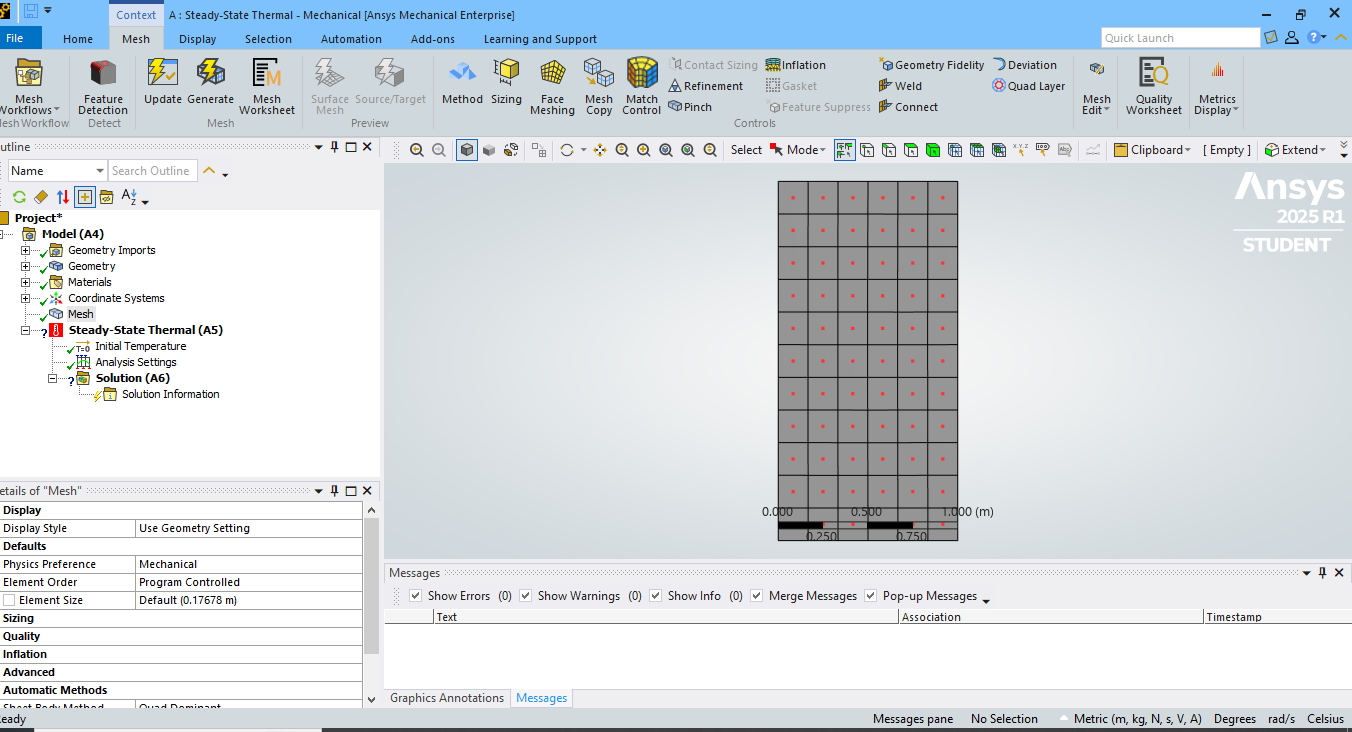Image resolution: width=1352 pixels, height=732 pixels.
Task: Switch to the Home ribbon tab
Action: click(x=78, y=39)
